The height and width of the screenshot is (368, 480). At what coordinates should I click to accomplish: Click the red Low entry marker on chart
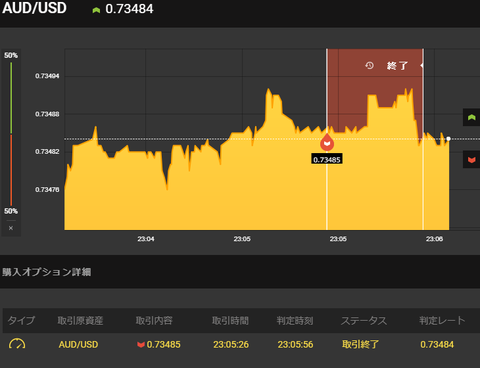tap(327, 143)
